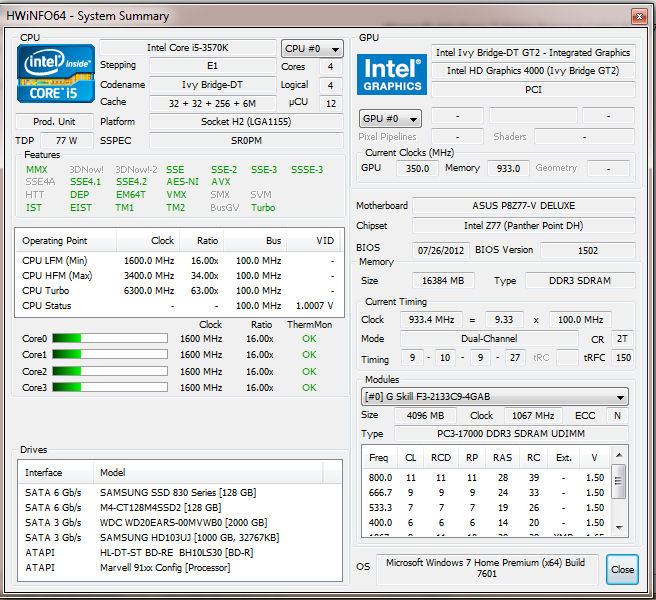Click the Windows 7 Home Premium OS field
656x600 pixels.
click(x=486, y=569)
